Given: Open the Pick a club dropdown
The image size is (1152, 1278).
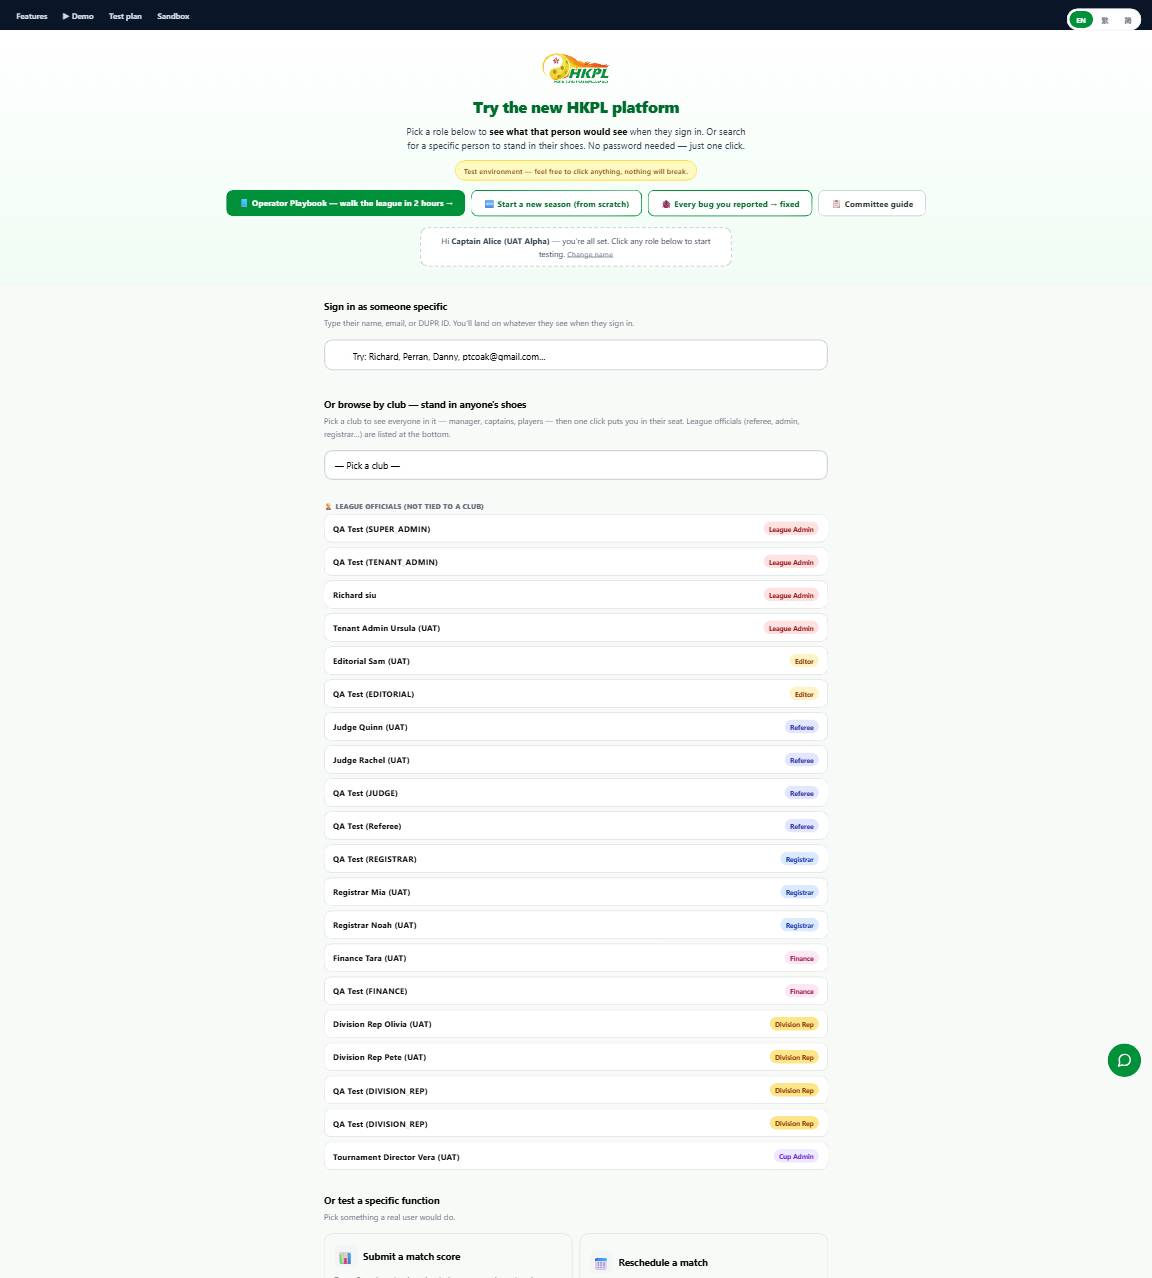Looking at the screenshot, I should coord(575,465).
